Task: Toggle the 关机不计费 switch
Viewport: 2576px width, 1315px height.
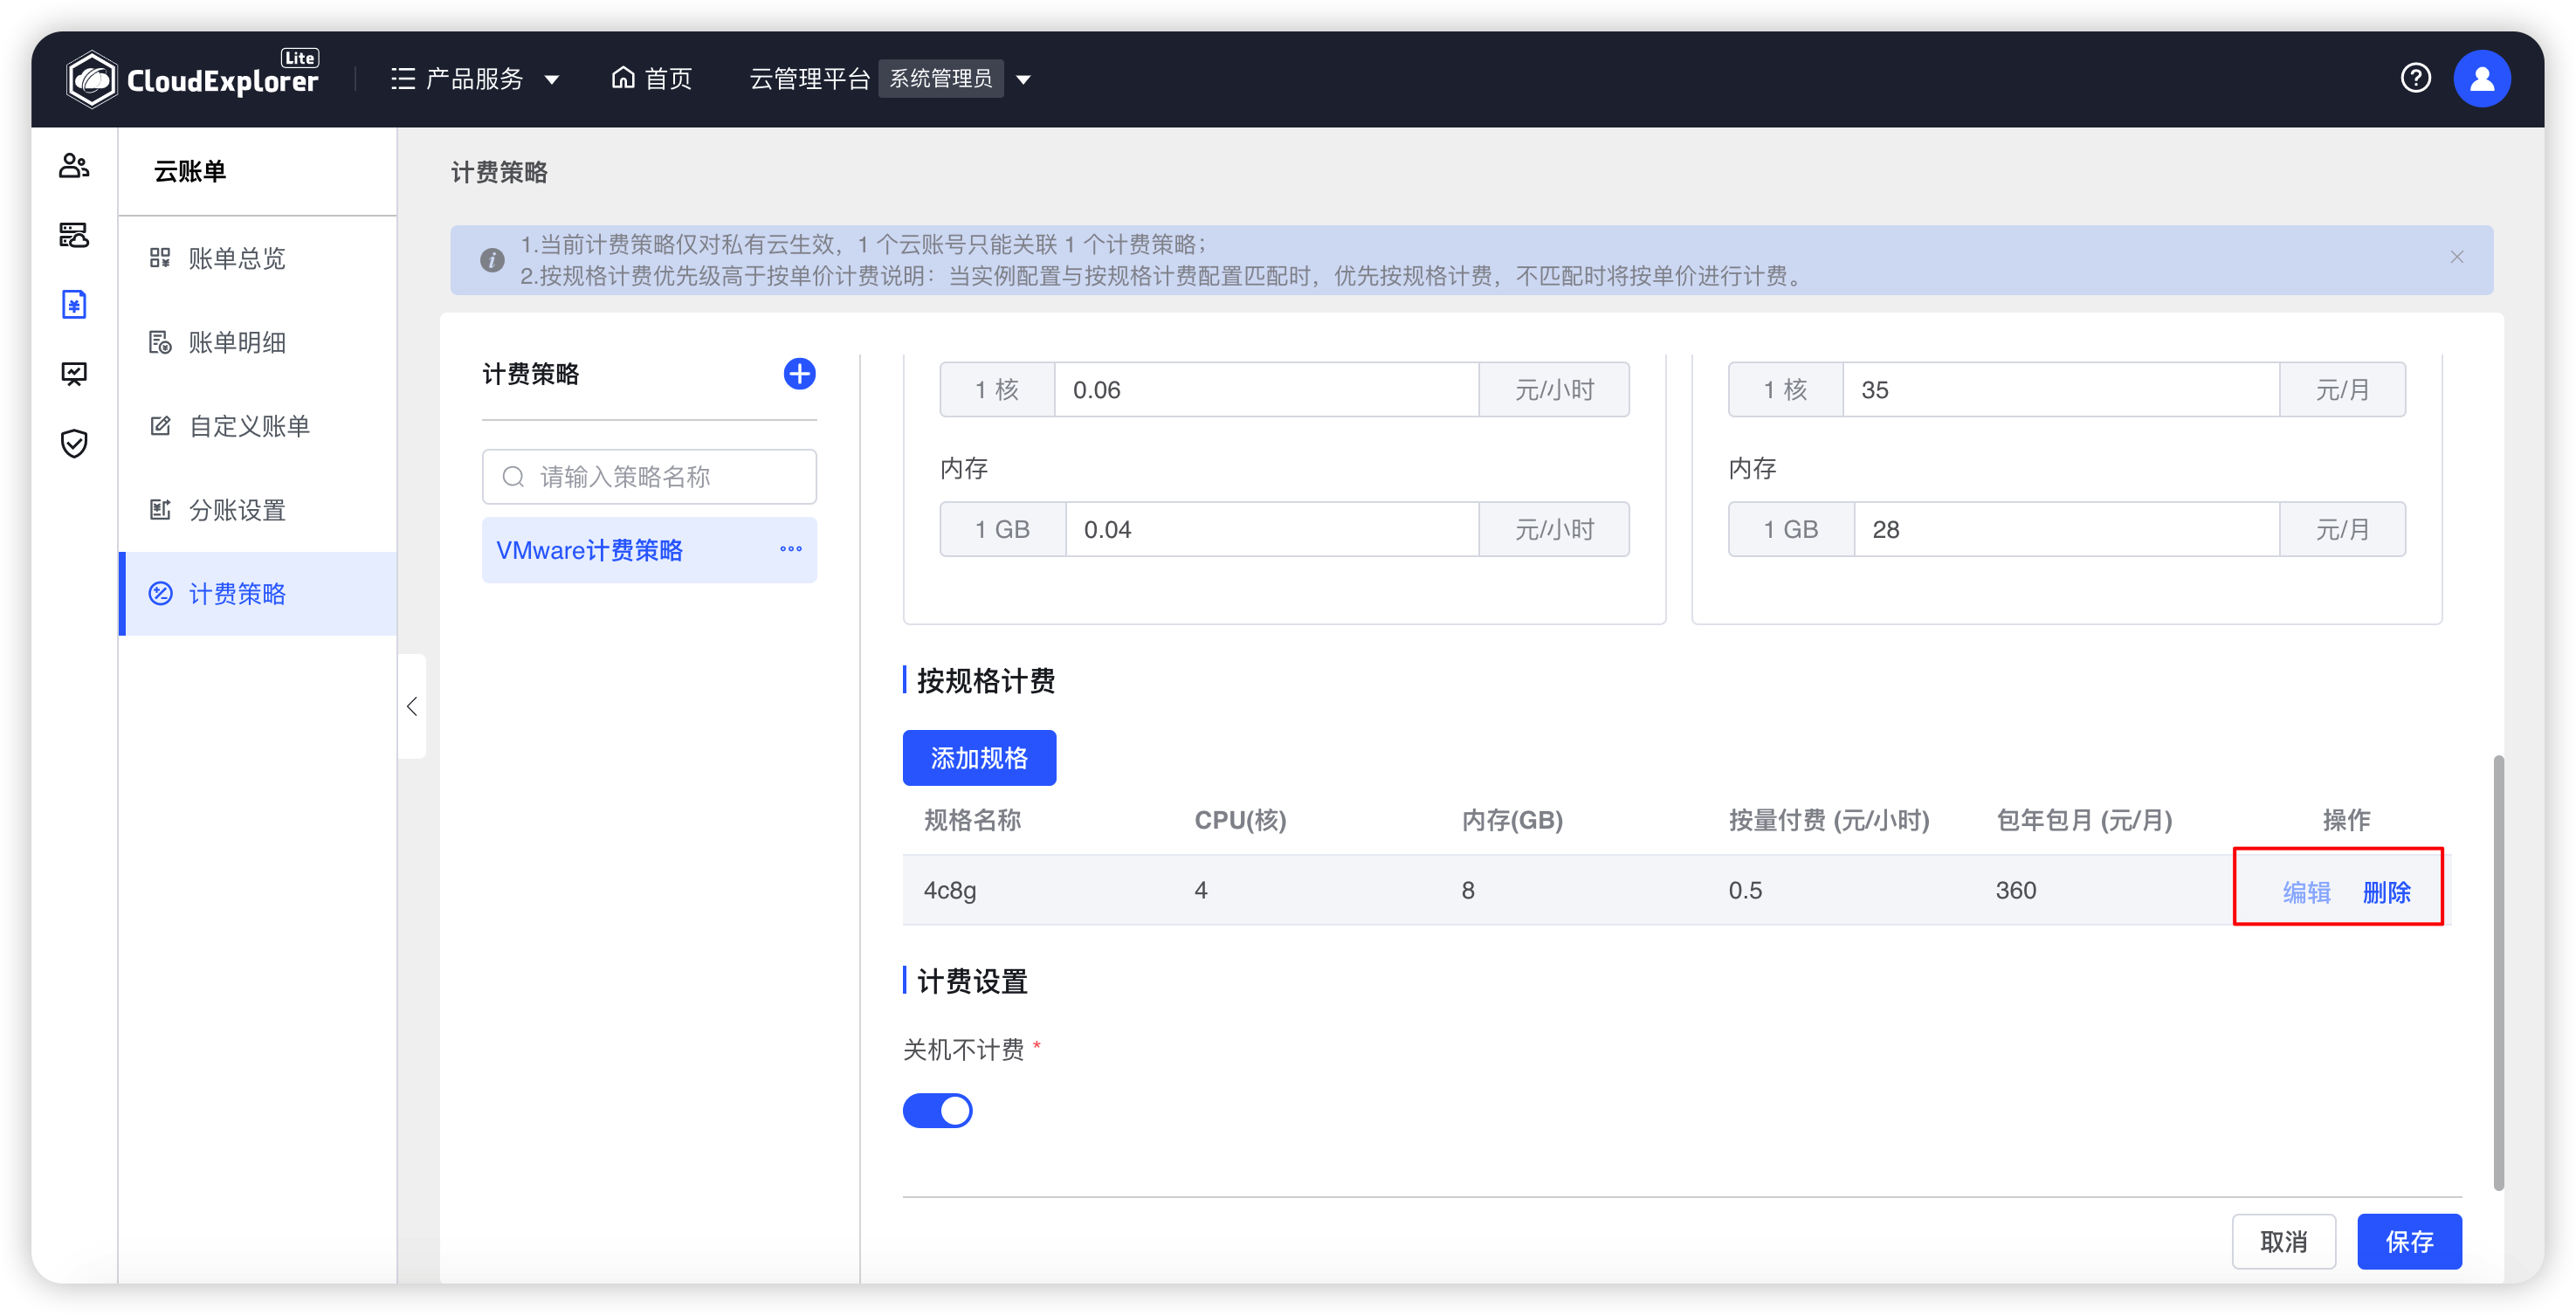Action: [937, 1111]
